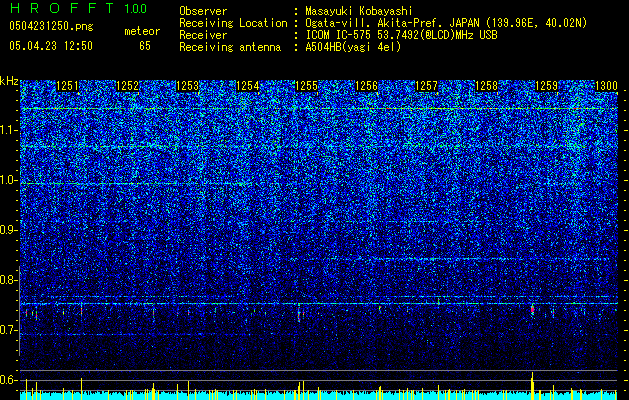Click the Receiving antenna label

(230, 47)
